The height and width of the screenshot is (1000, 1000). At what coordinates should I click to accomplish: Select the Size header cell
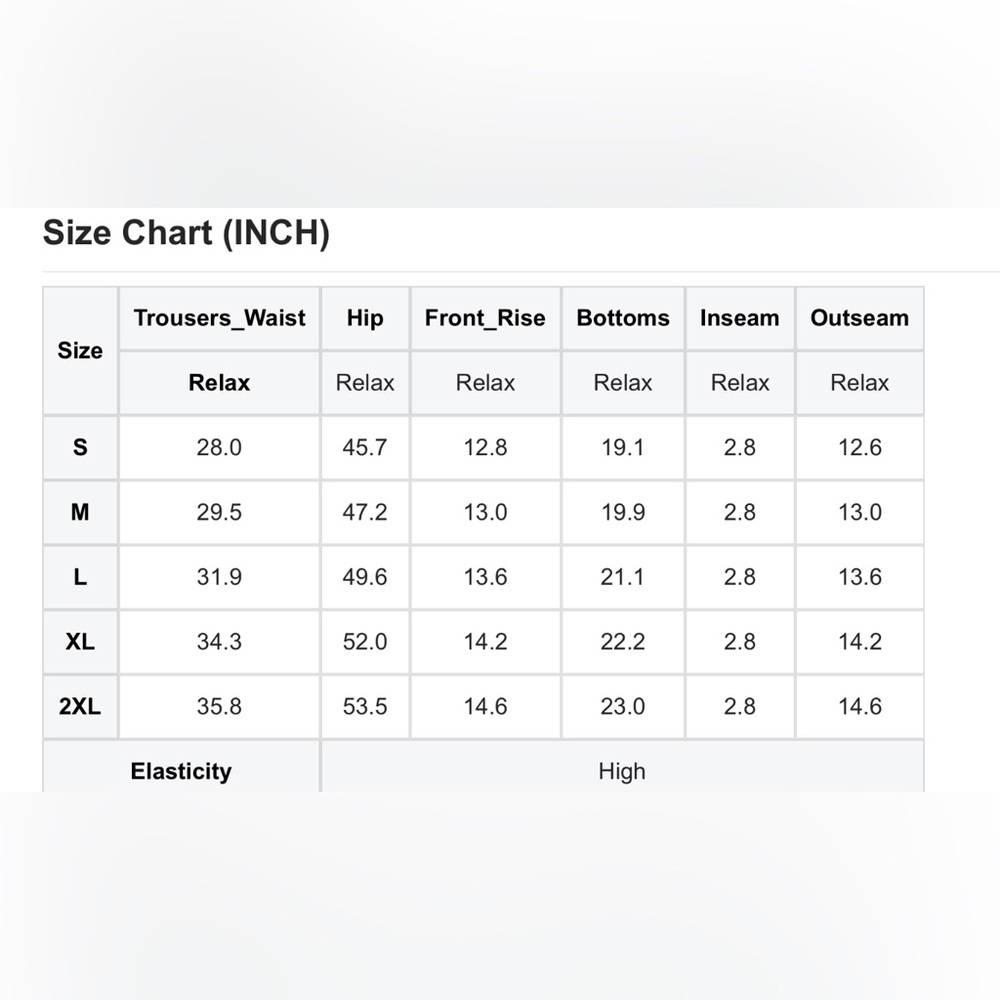point(80,351)
